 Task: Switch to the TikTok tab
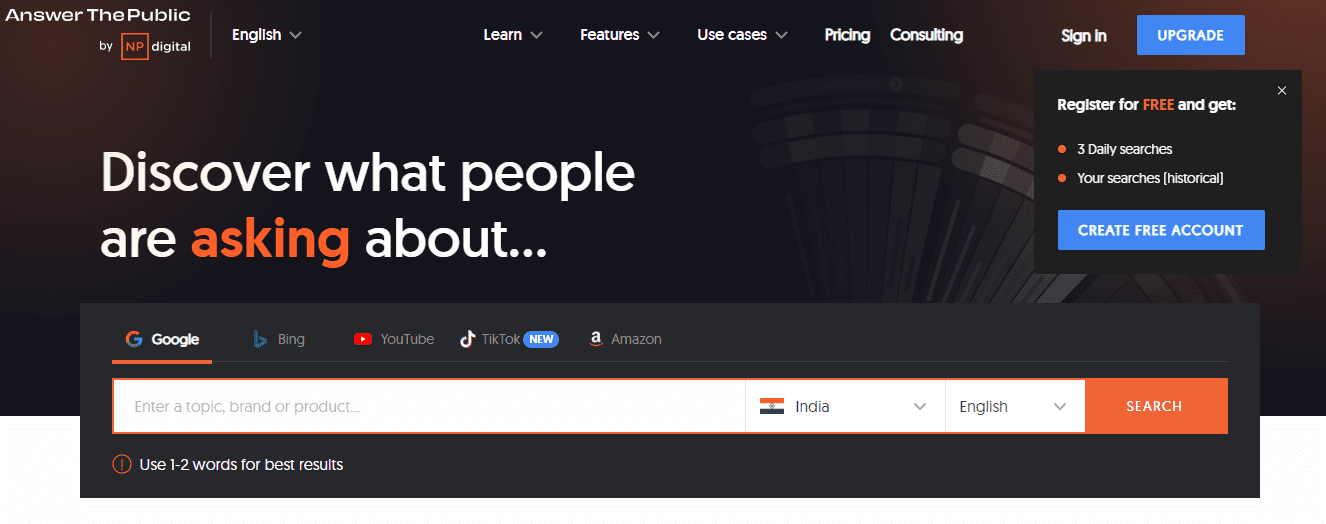tap(509, 340)
